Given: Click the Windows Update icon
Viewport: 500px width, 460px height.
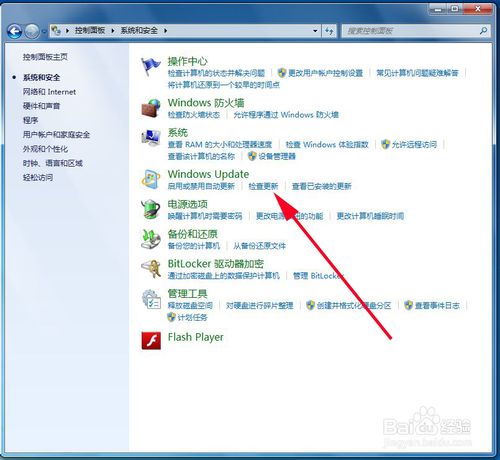Looking at the screenshot, I should coord(151,179).
